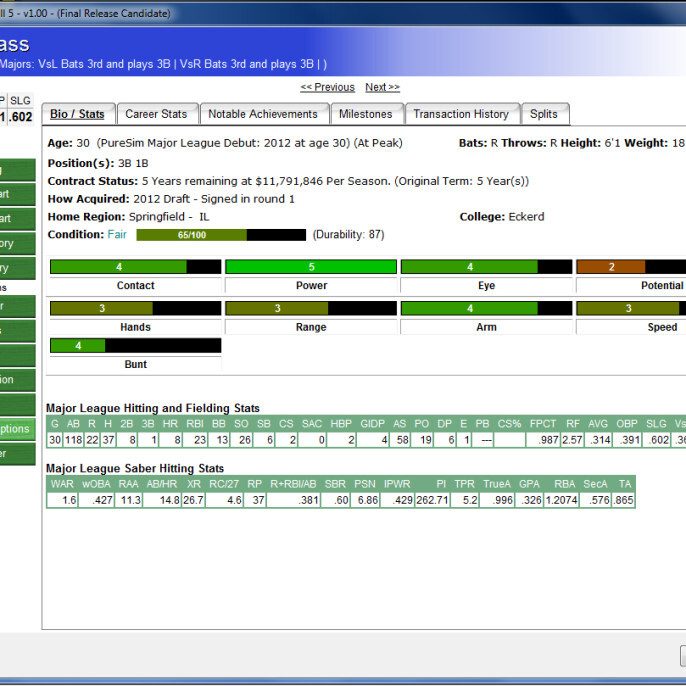Click the Fair condition status text
The width and height of the screenshot is (686, 686).
click(x=119, y=235)
